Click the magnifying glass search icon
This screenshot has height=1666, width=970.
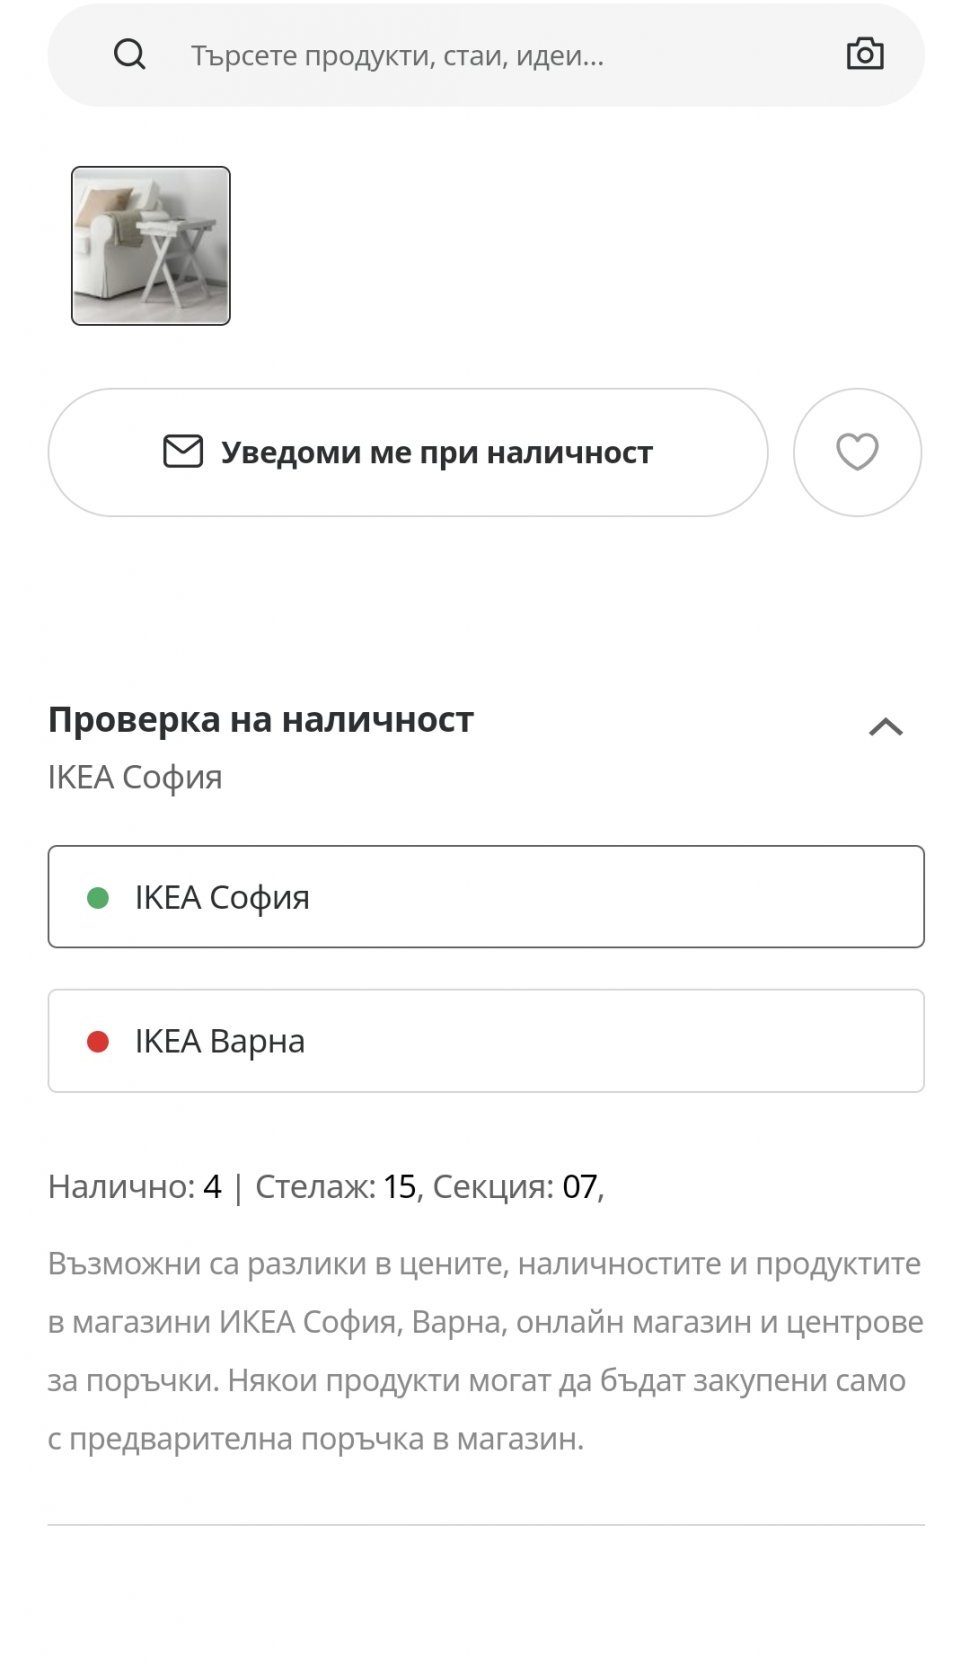click(129, 54)
